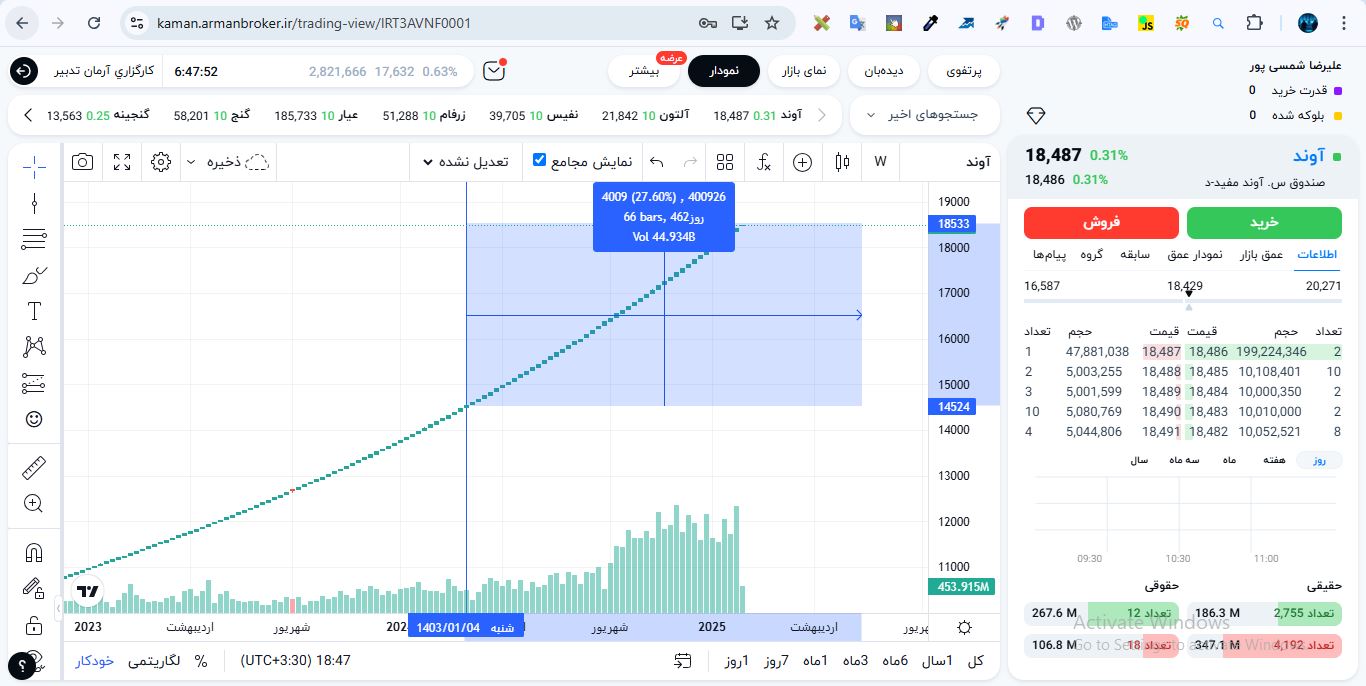This screenshot has width=1366, height=686.
Task: Click the red 'فروش' sell button
Action: pyautogui.click(x=1102, y=222)
